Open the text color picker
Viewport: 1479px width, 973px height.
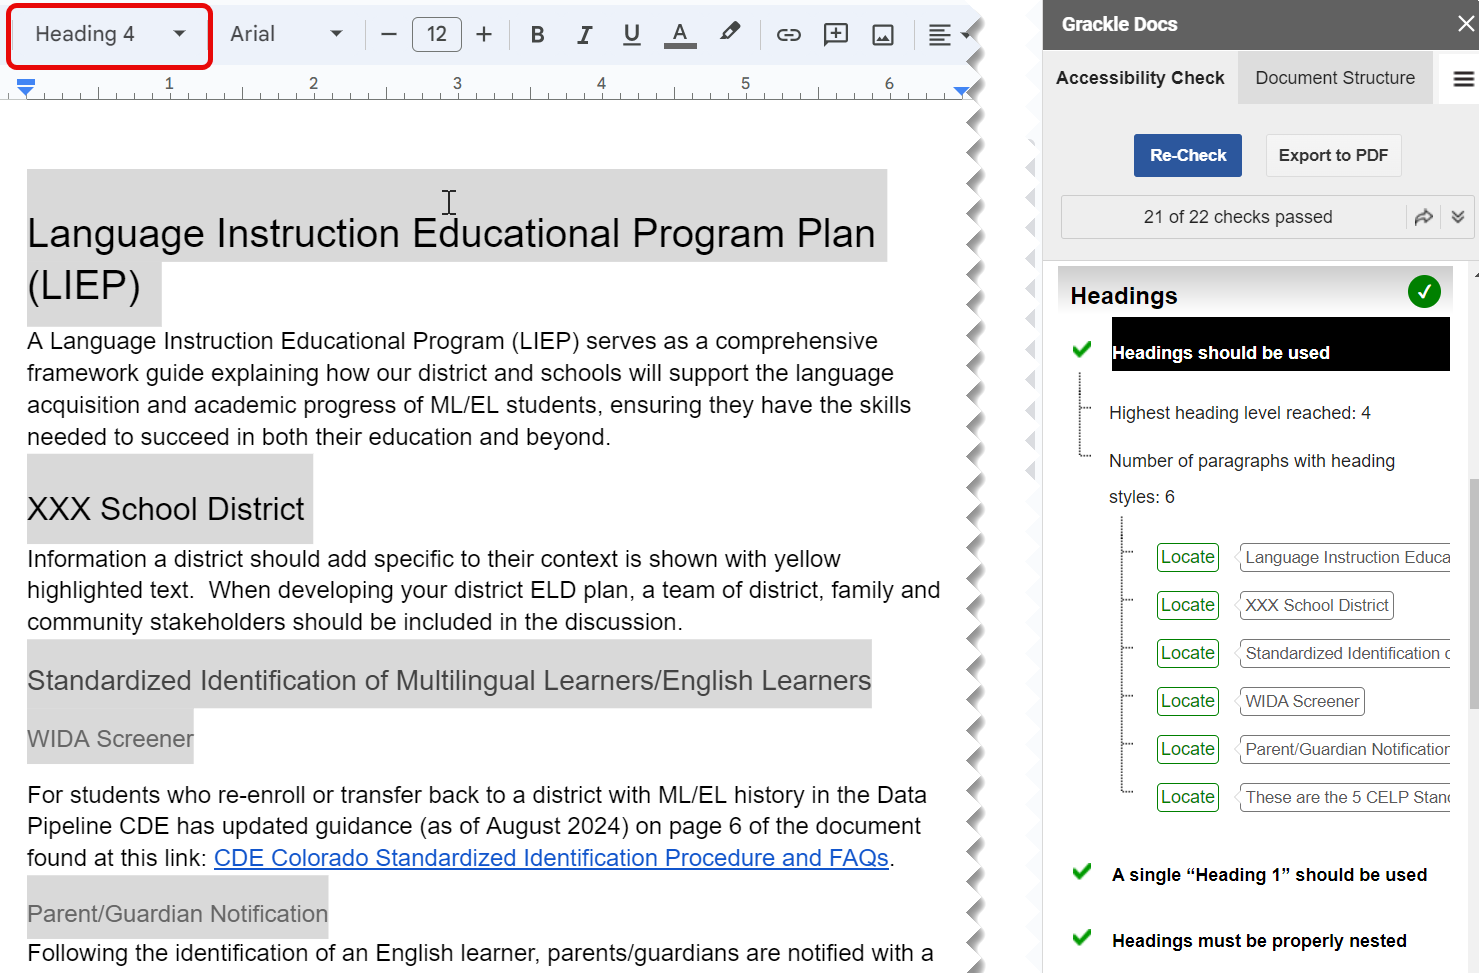[680, 34]
